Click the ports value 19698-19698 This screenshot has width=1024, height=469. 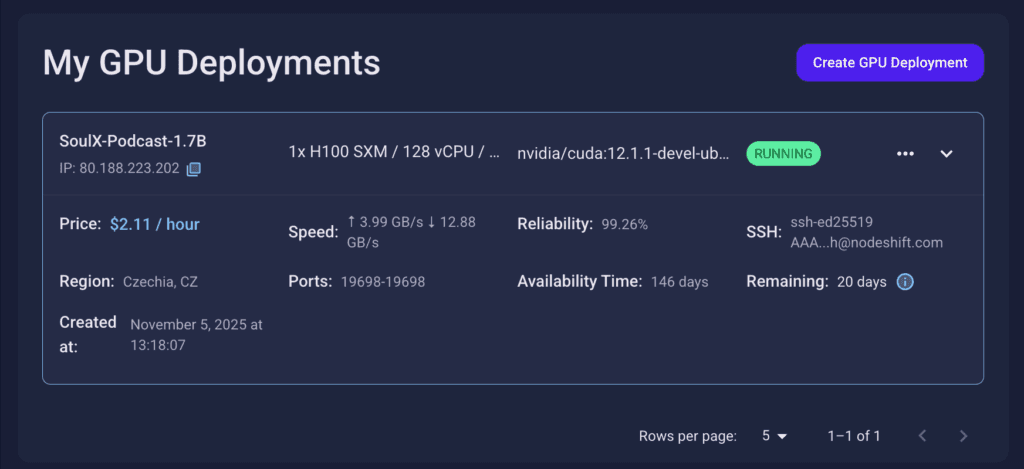(383, 282)
